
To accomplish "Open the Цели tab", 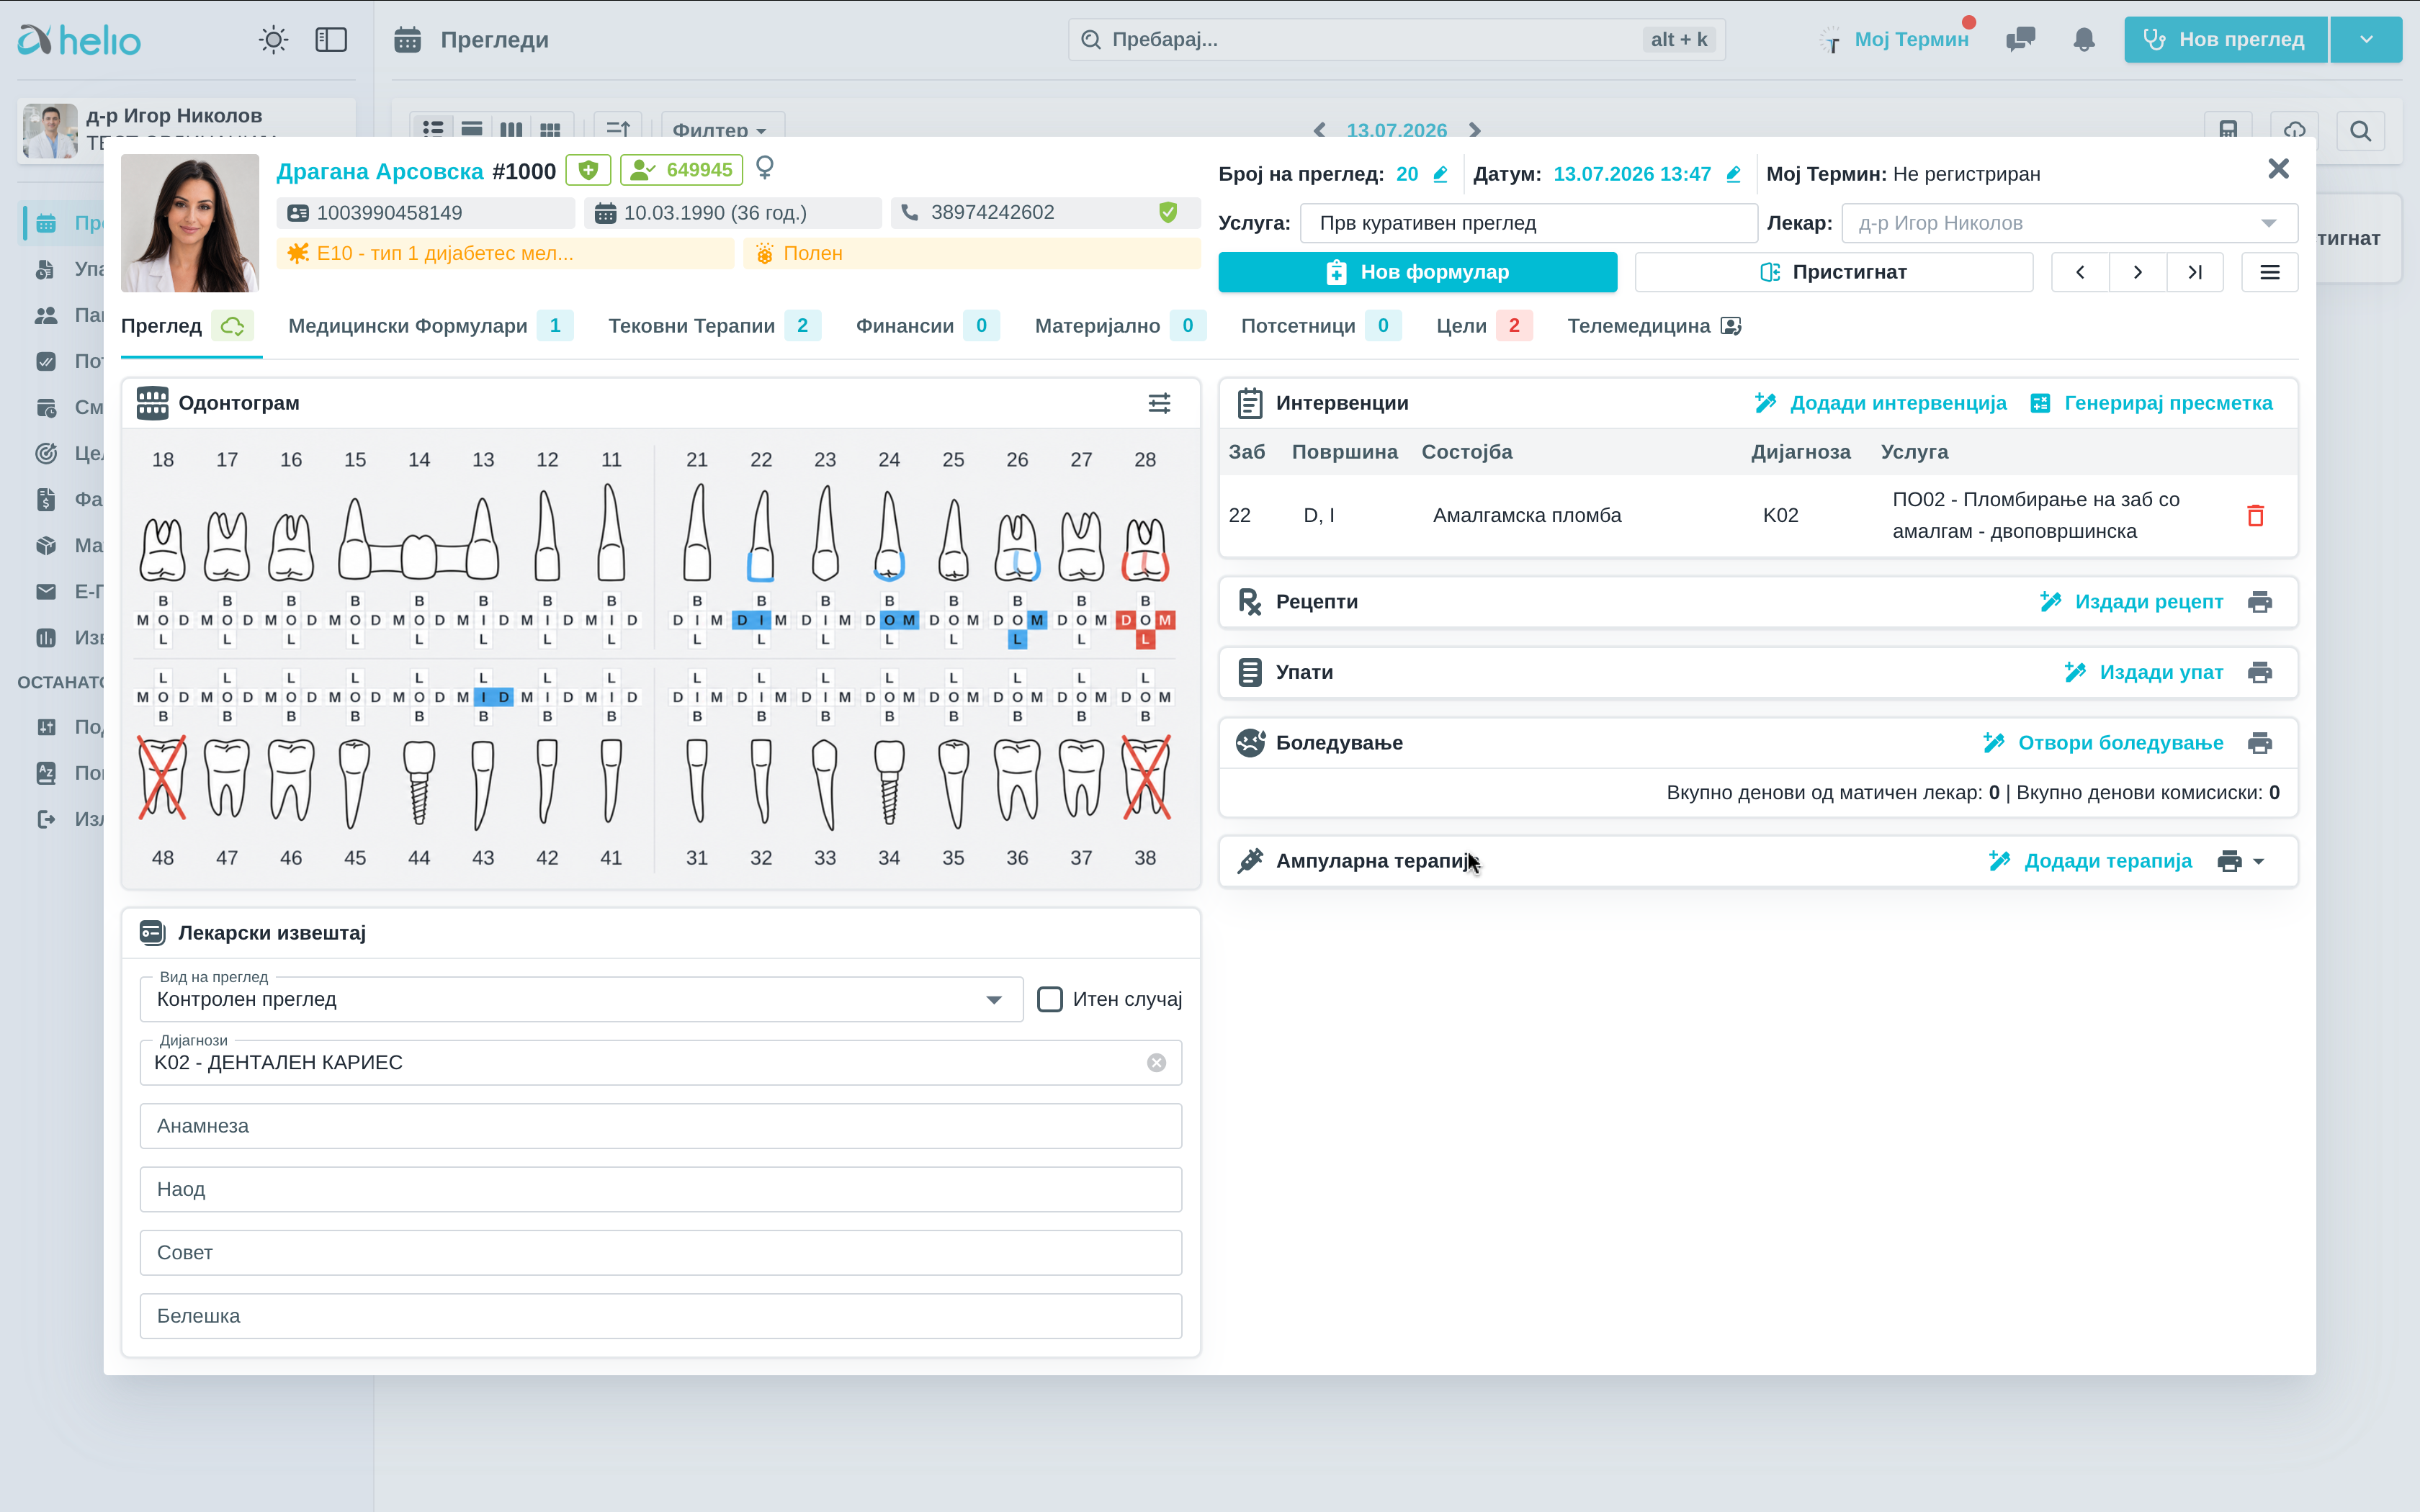I will 1484,326.
